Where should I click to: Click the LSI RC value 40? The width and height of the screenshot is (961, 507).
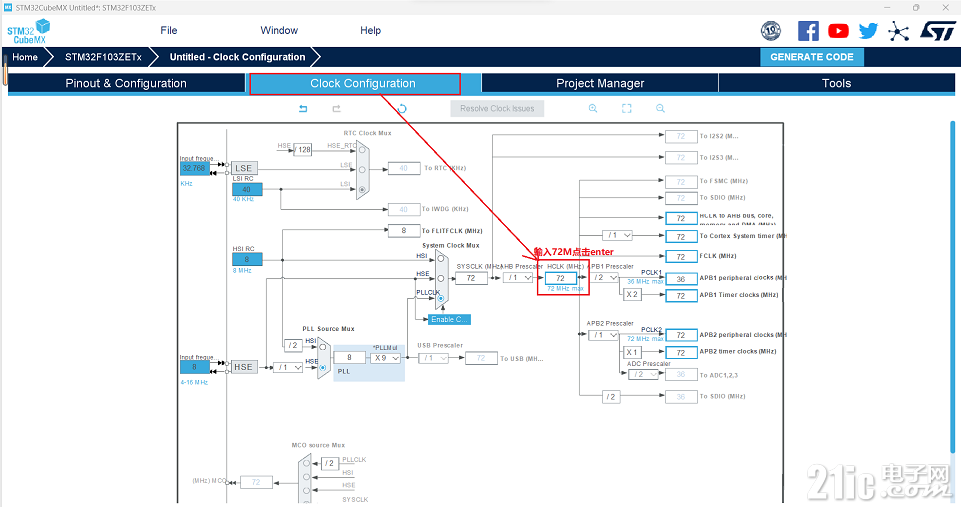[247, 189]
